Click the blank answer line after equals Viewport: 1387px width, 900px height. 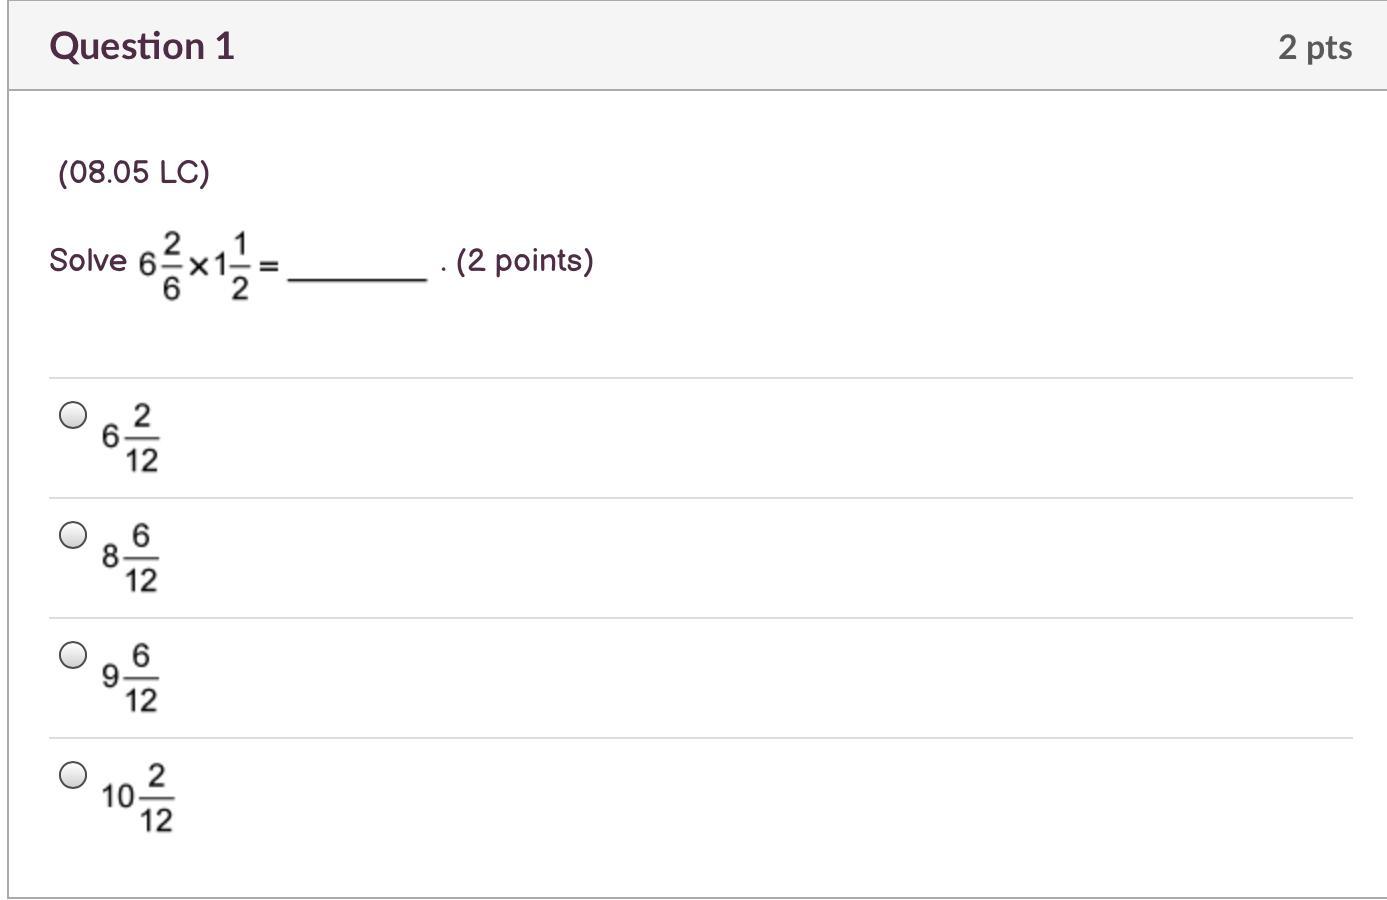point(357,280)
